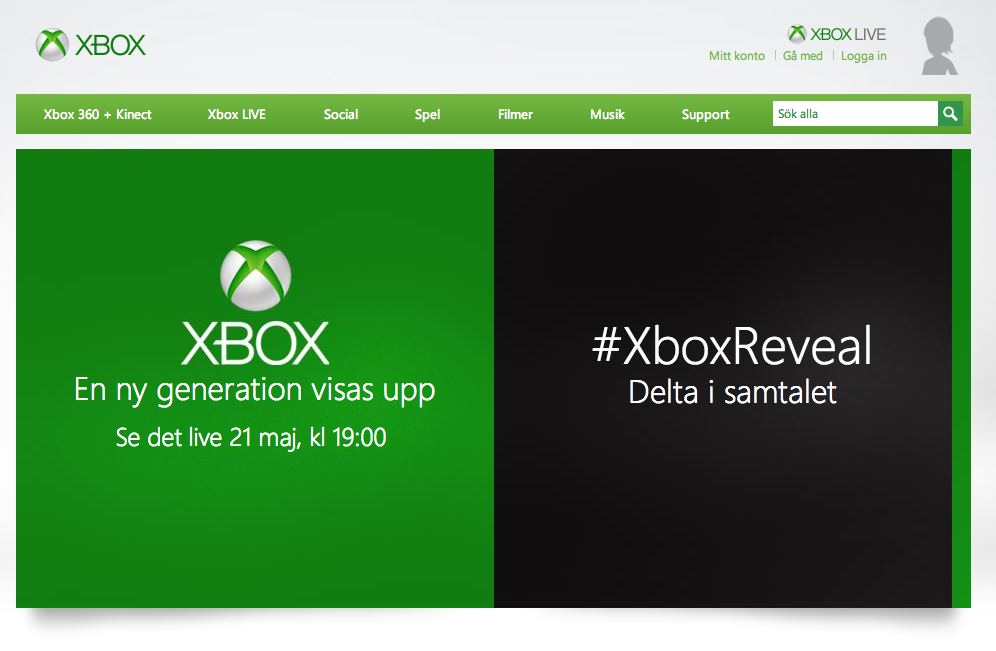The width and height of the screenshot is (996, 651).
Task: Click the text 'Se det live 21 maj, kl 19:00'
Action: (x=251, y=438)
